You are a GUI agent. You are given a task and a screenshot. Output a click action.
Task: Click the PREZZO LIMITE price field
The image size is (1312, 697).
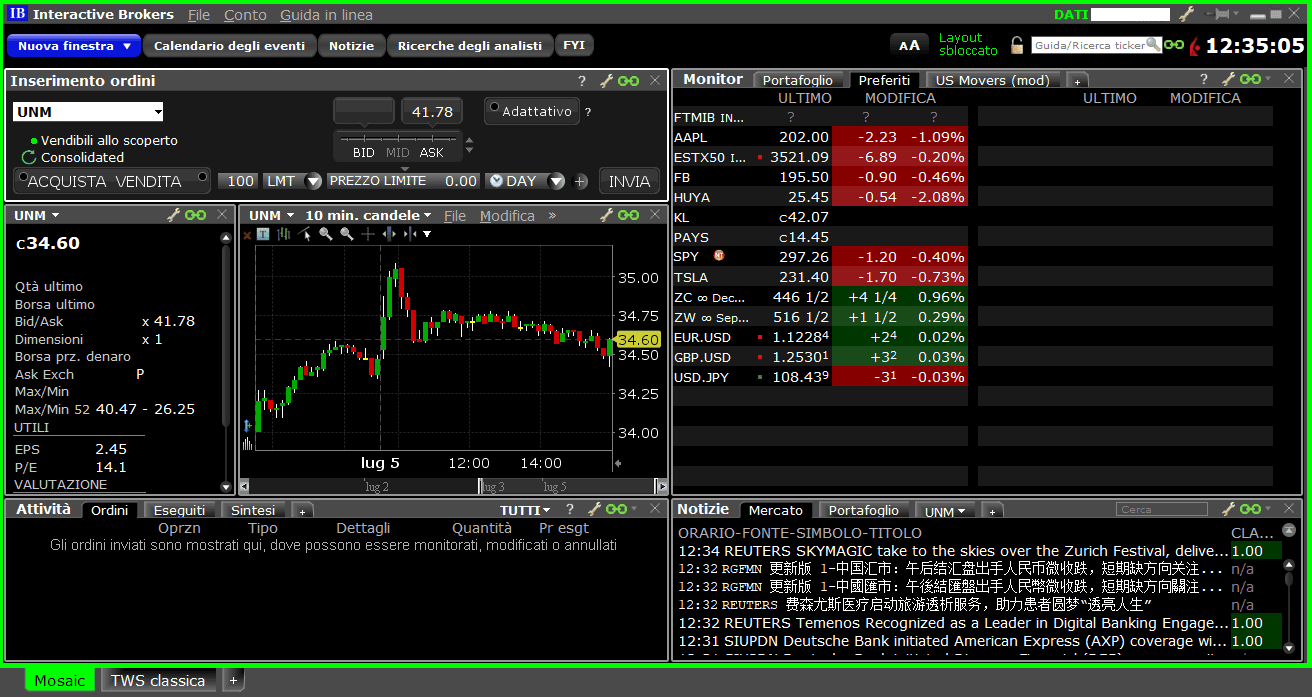pos(404,181)
